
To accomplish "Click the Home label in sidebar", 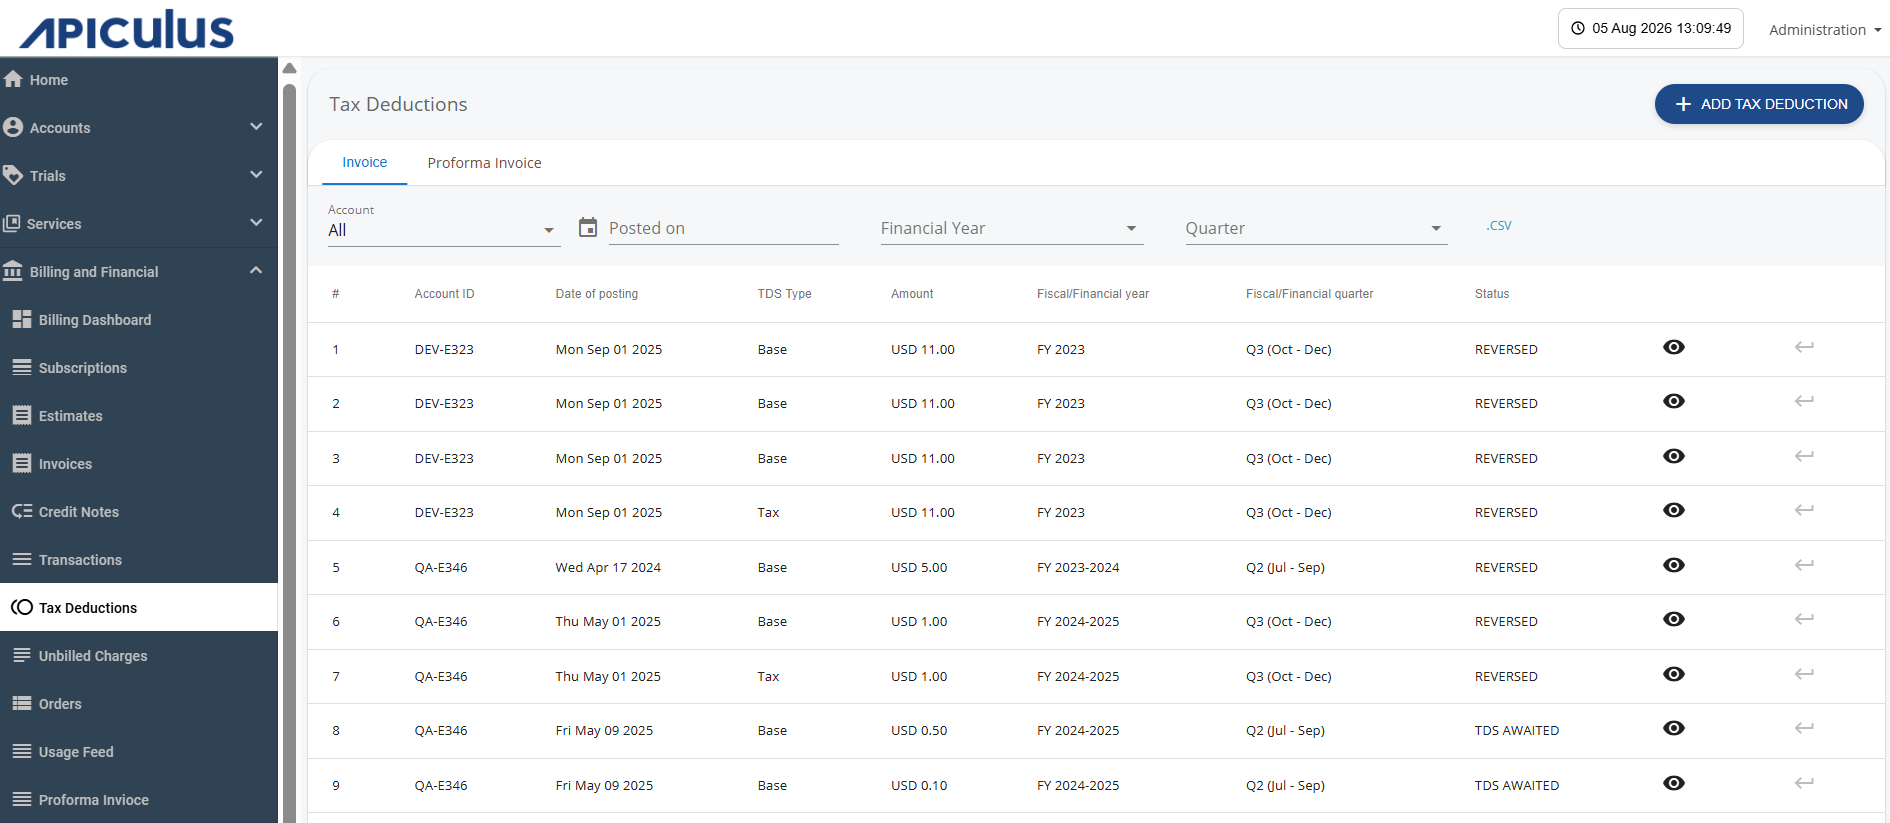I will click(x=49, y=80).
